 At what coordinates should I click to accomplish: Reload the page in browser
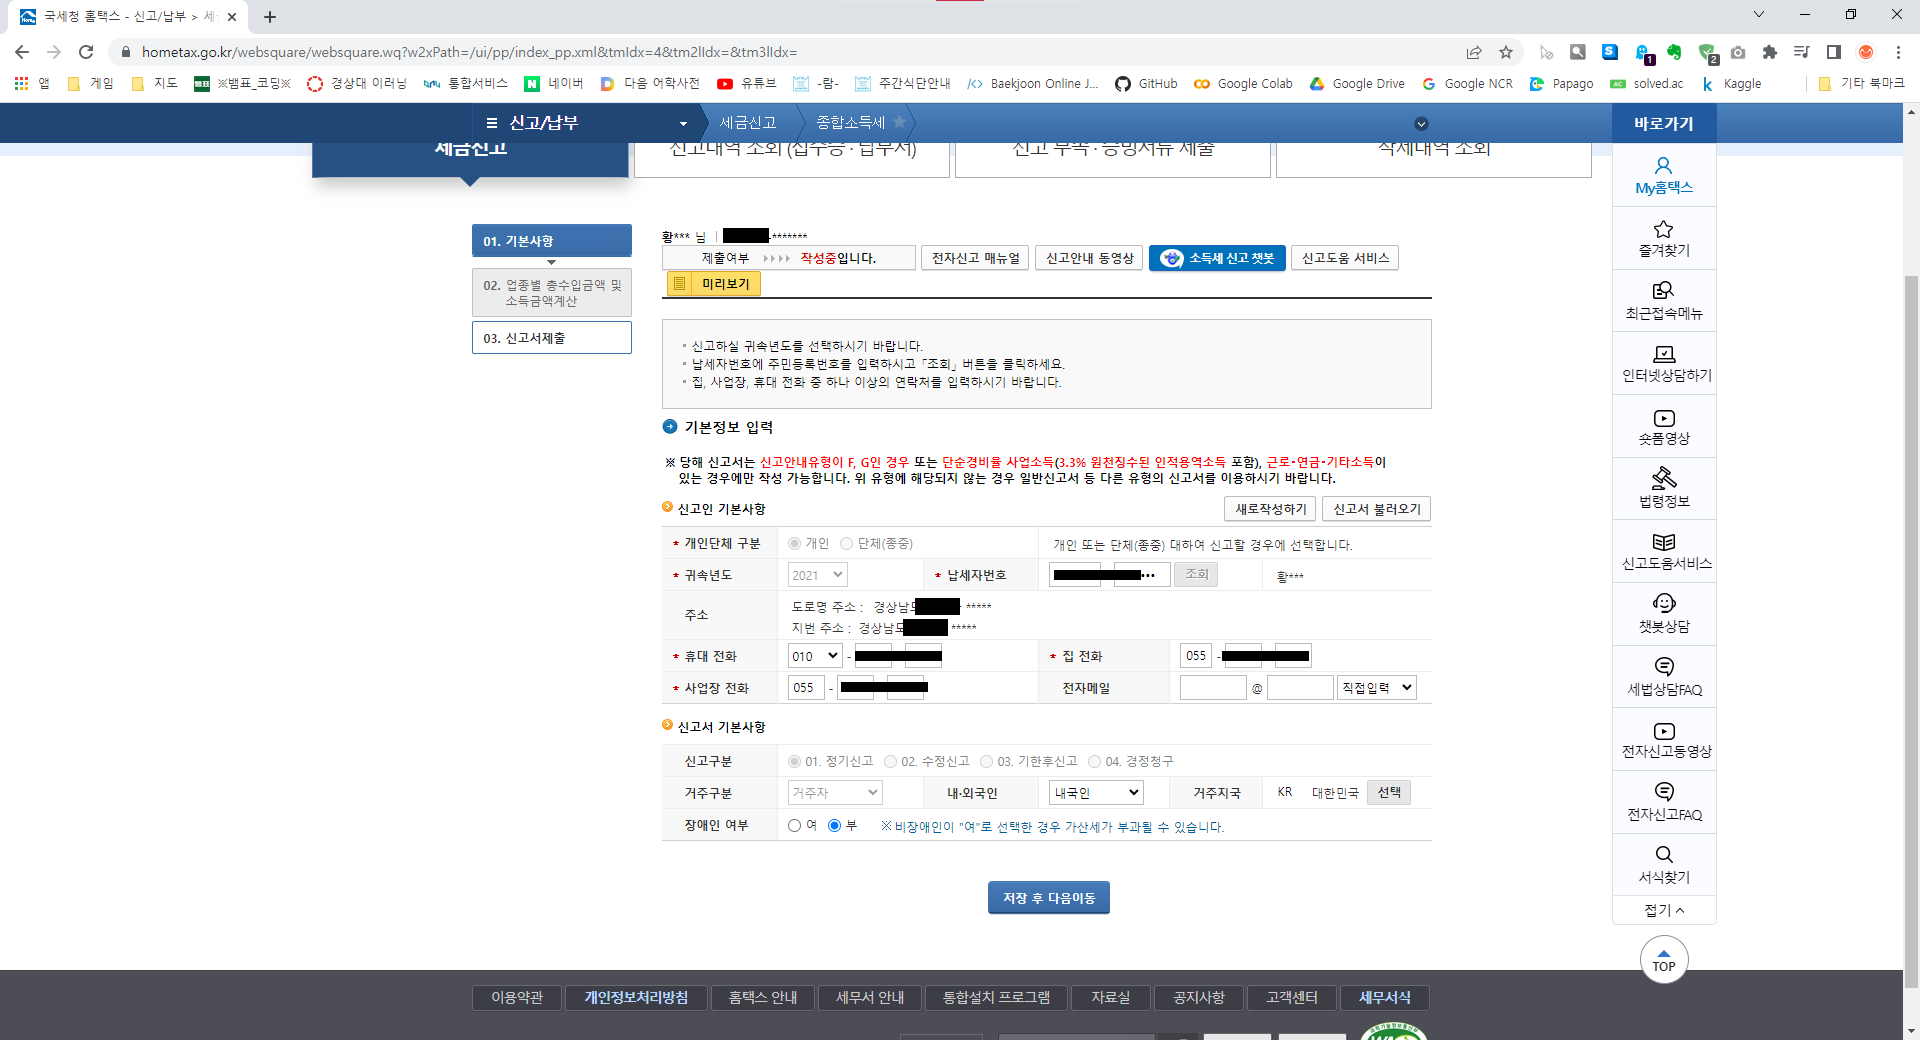(x=86, y=52)
